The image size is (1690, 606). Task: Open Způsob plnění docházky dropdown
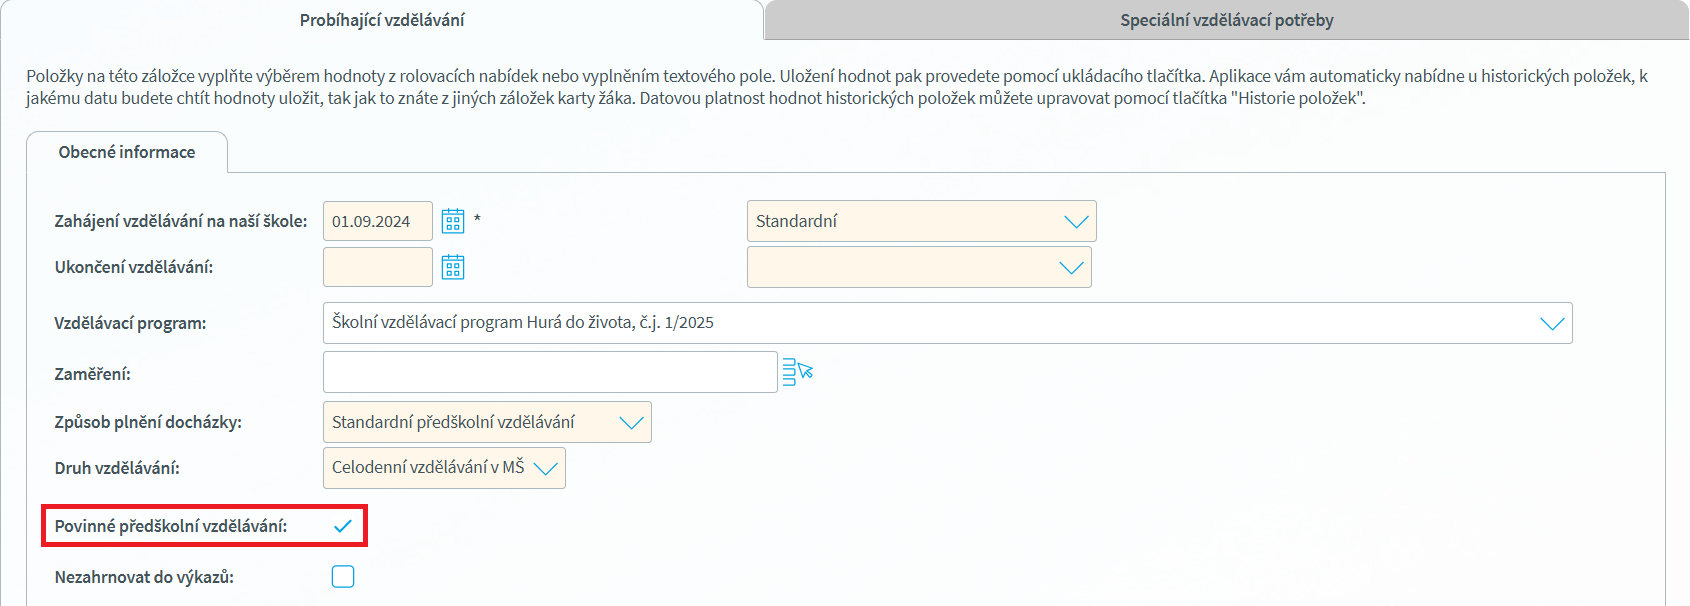click(x=631, y=422)
